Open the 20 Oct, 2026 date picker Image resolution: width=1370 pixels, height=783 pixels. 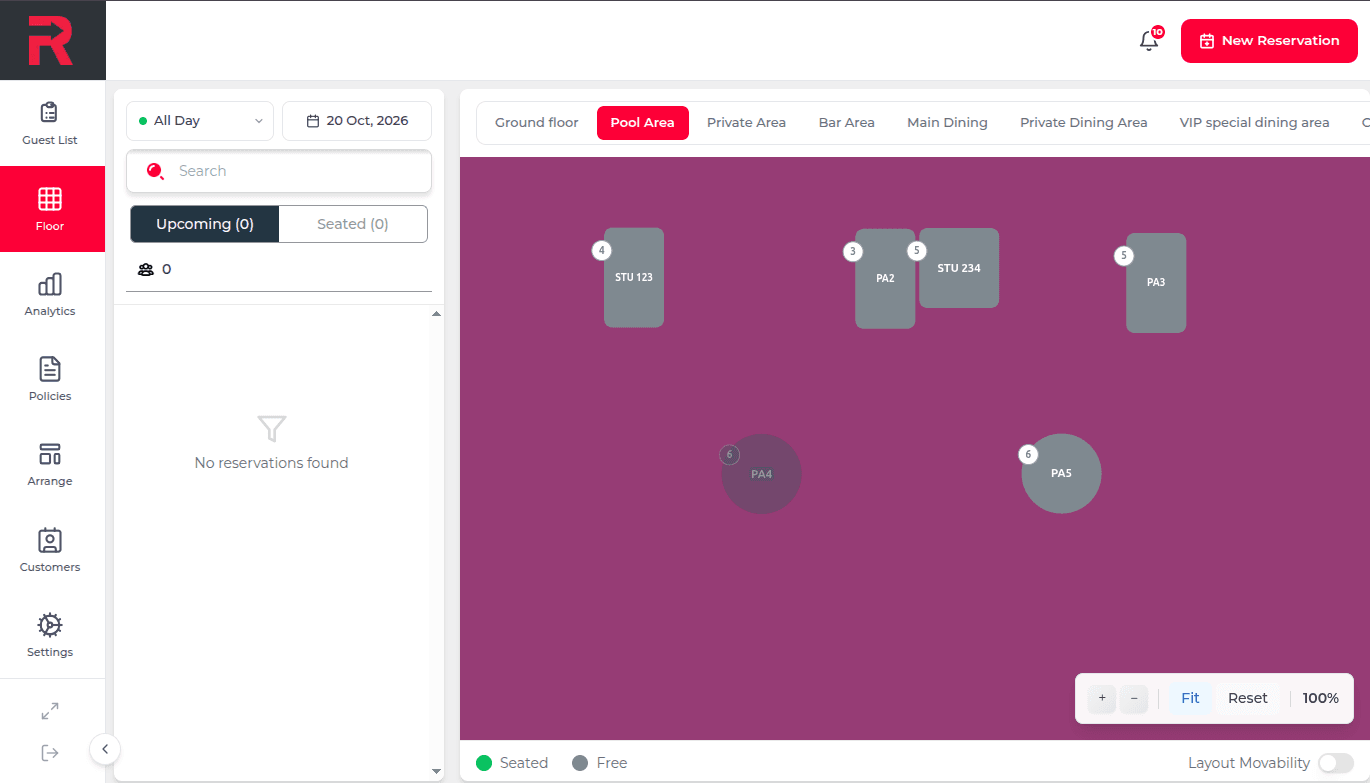pyautogui.click(x=357, y=121)
